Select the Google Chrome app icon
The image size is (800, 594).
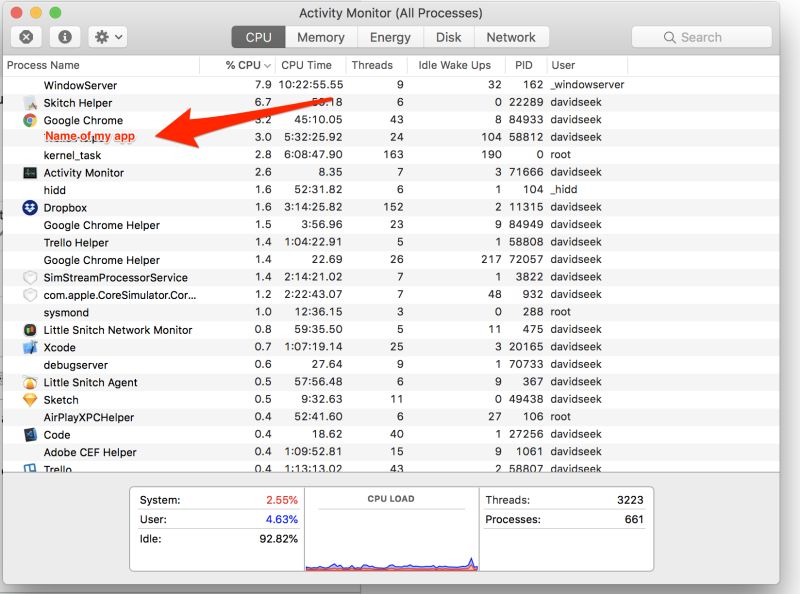click(30, 120)
